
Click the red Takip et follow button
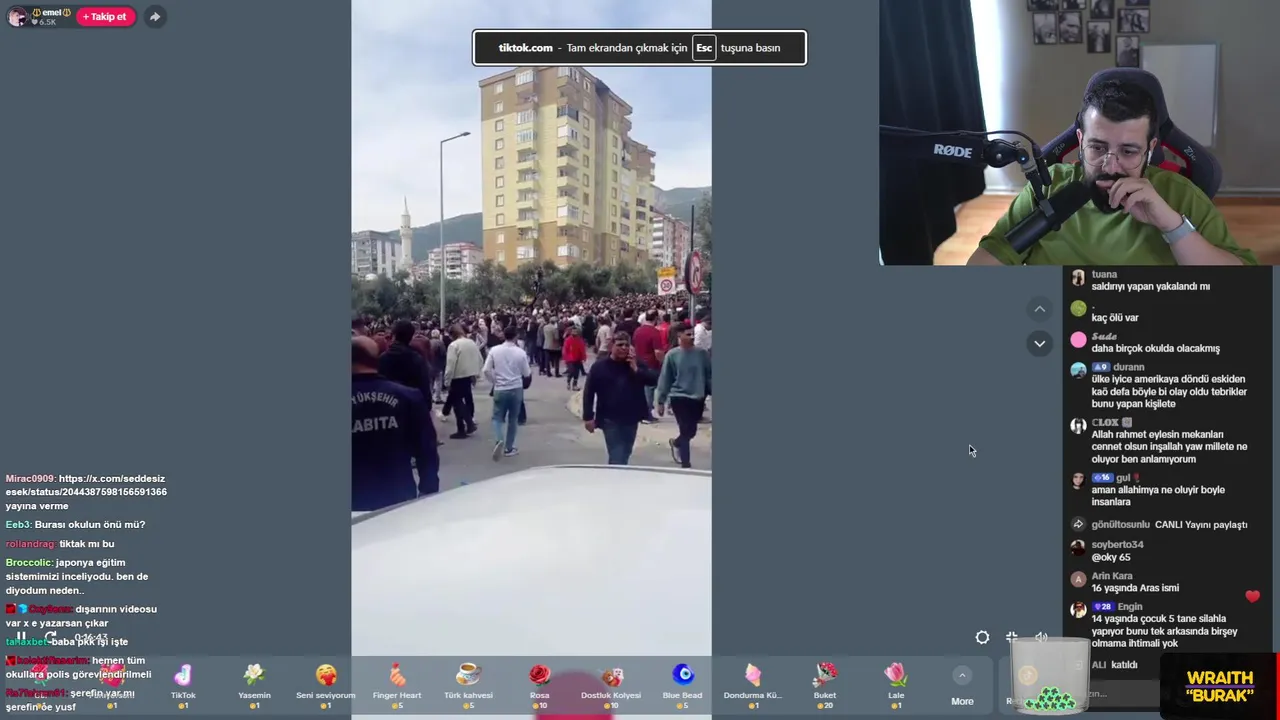pyautogui.click(x=105, y=17)
